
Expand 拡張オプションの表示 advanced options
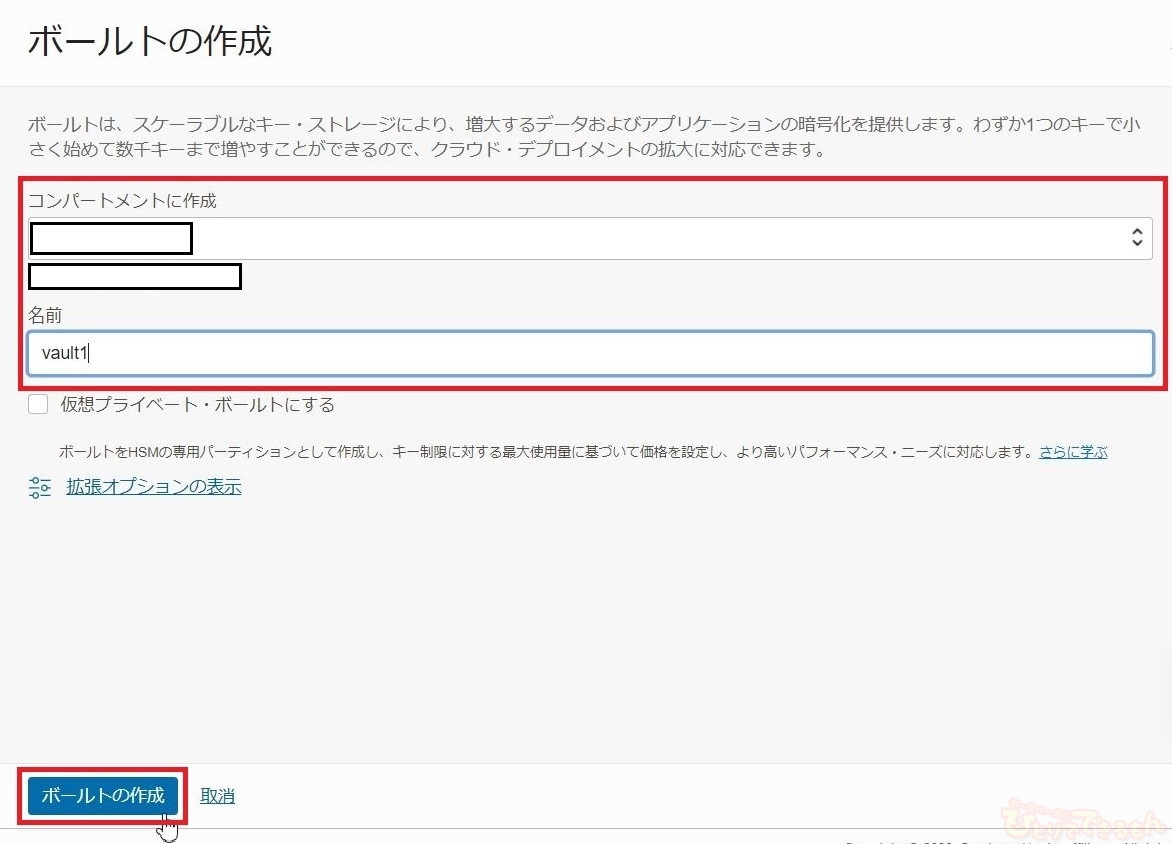(x=153, y=487)
